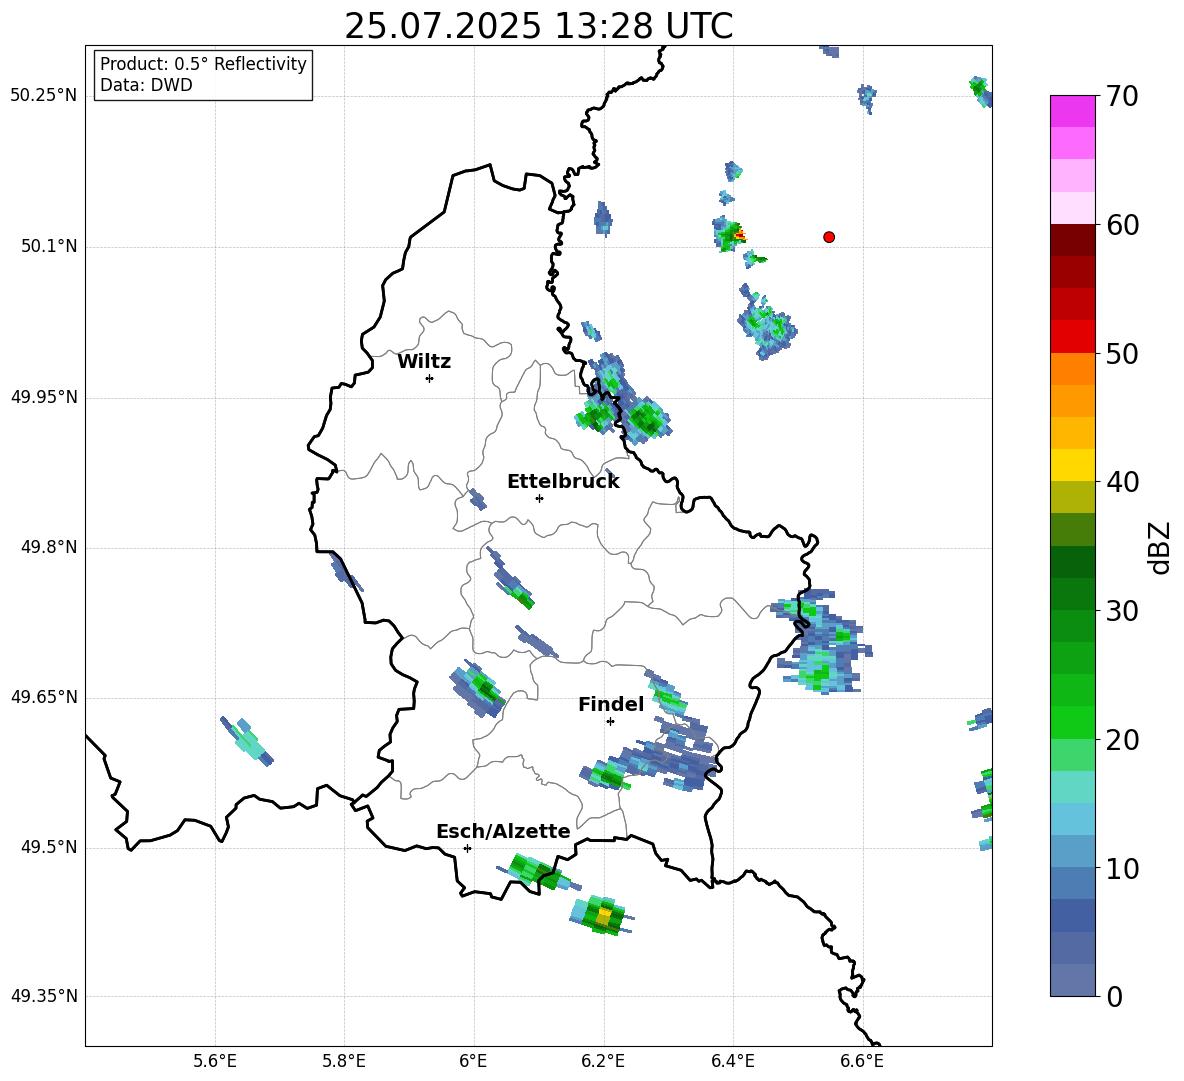Image resolution: width=1184 pixels, height=1081 pixels.
Task: Click the 5.8°E longitude label
Action: coord(344,1061)
